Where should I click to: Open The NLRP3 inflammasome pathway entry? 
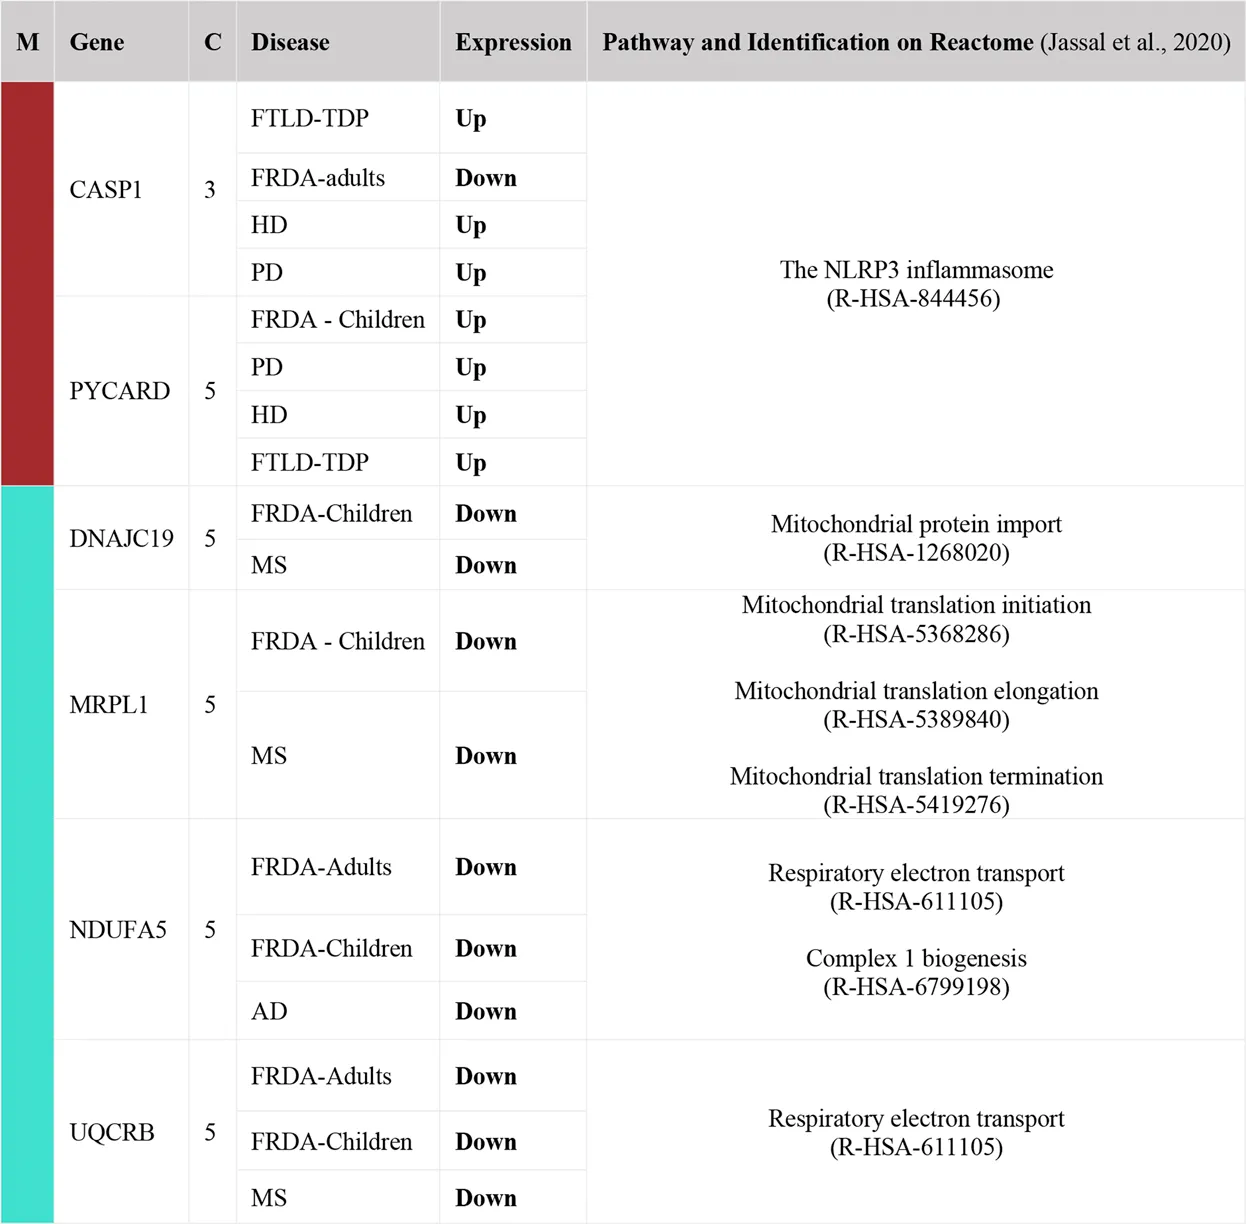pyautogui.click(x=916, y=270)
